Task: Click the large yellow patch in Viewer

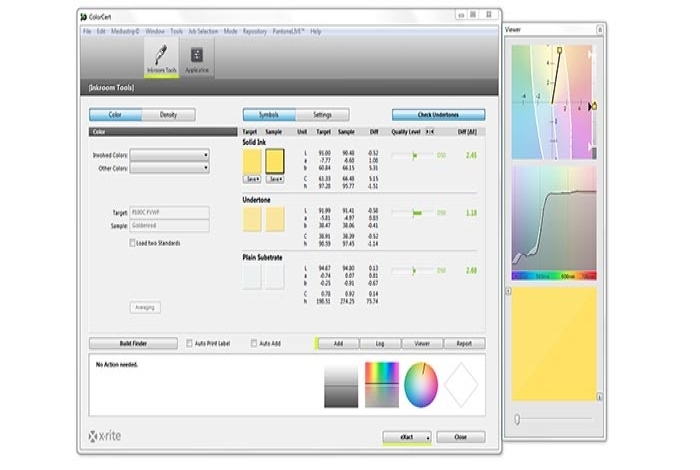Action: (x=554, y=344)
